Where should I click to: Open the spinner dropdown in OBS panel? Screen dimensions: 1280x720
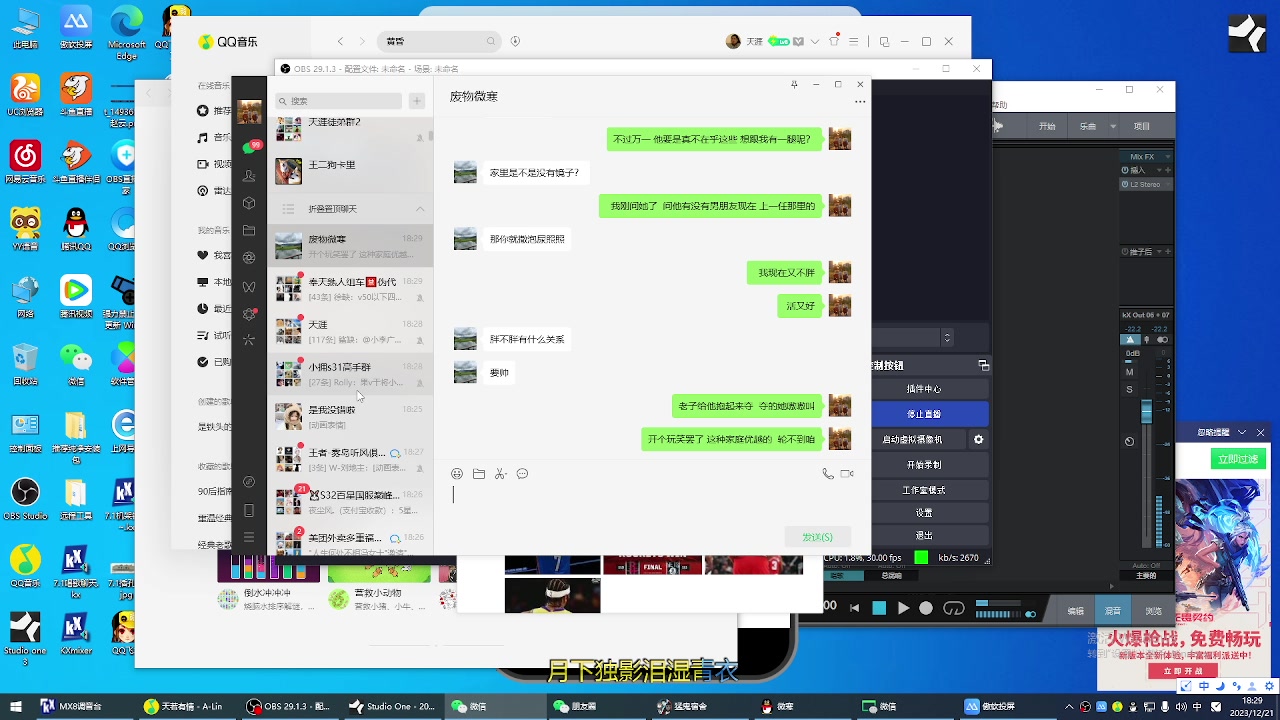click(x=947, y=339)
